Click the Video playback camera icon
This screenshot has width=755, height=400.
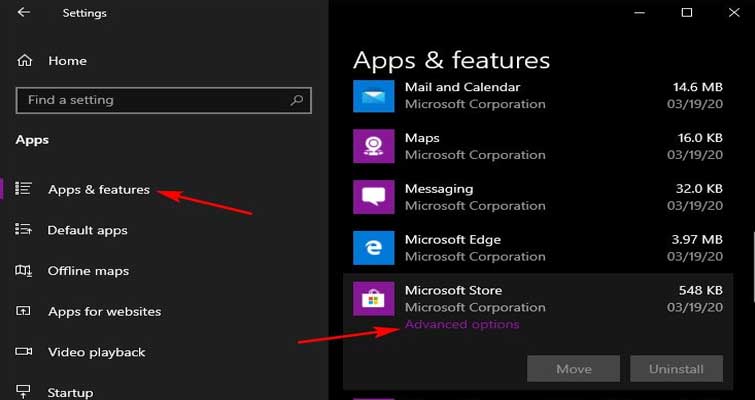[23, 351]
